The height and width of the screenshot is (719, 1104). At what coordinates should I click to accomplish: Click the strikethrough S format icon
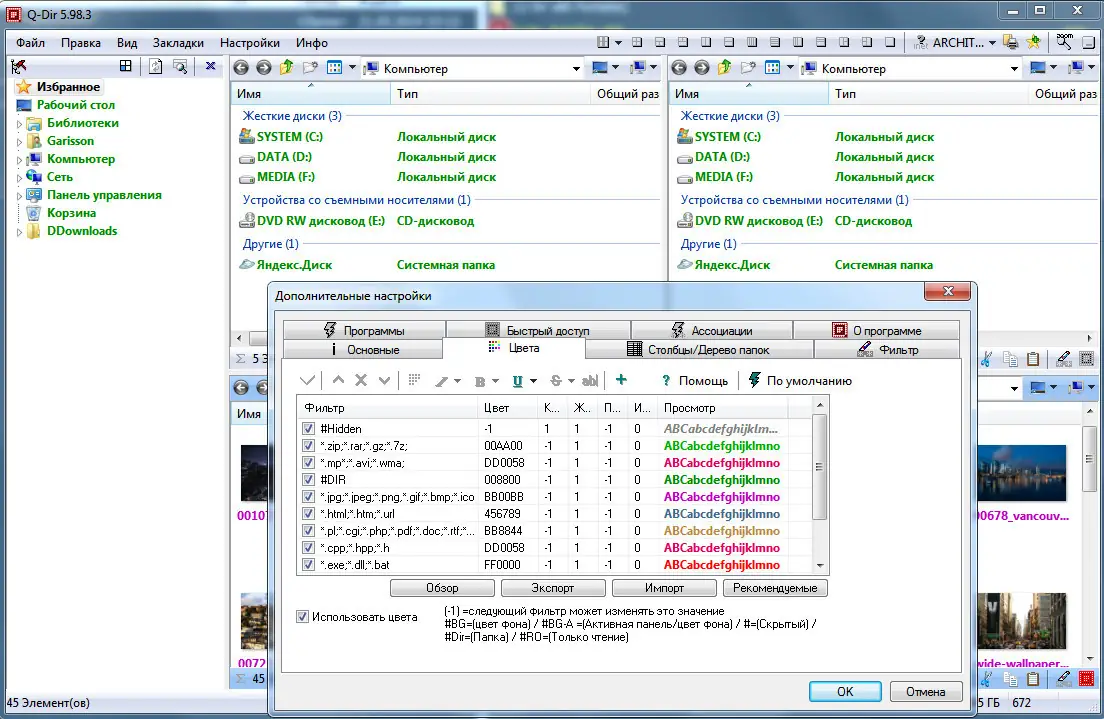[x=556, y=381]
